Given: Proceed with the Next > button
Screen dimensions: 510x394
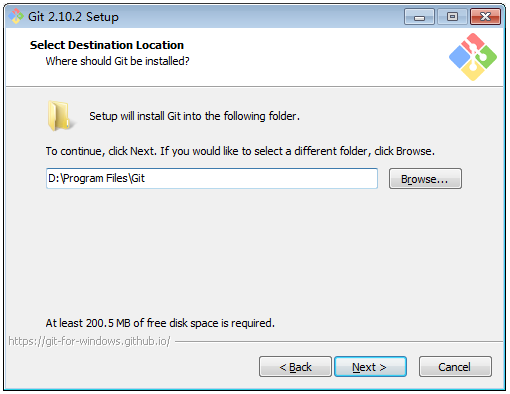Looking at the screenshot, I should click(370, 367).
